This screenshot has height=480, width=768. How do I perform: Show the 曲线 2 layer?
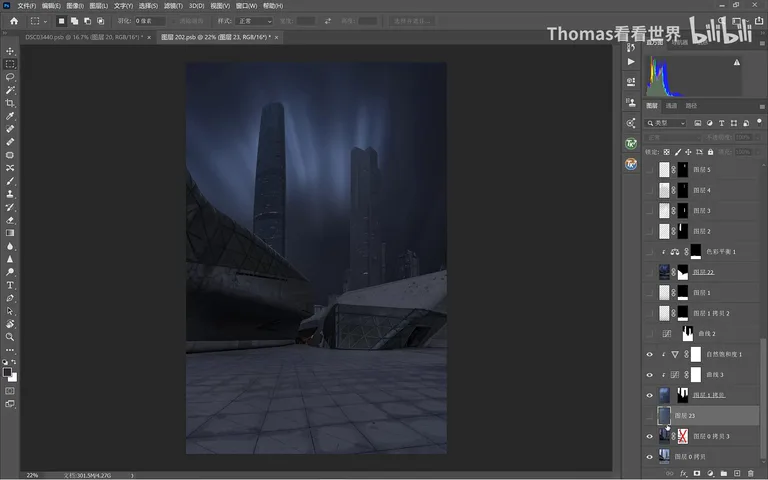[x=649, y=334]
